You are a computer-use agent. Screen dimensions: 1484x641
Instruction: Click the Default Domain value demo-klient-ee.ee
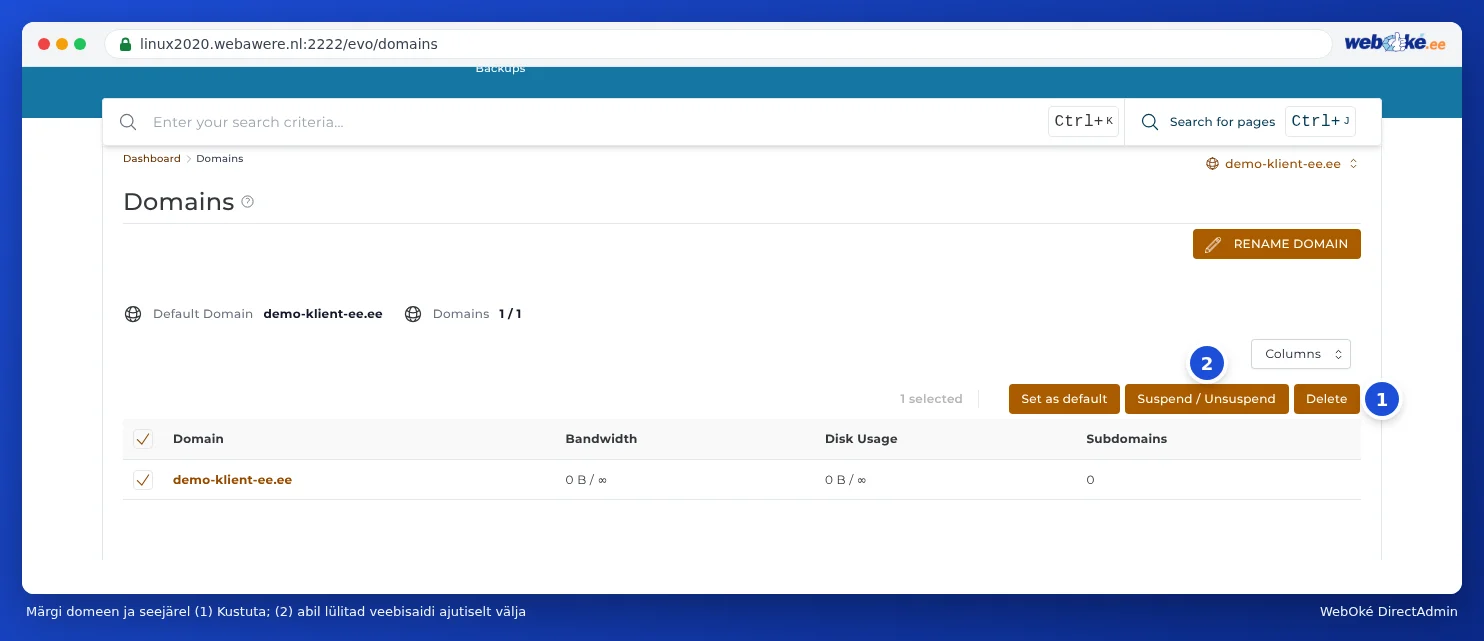(x=323, y=314)
